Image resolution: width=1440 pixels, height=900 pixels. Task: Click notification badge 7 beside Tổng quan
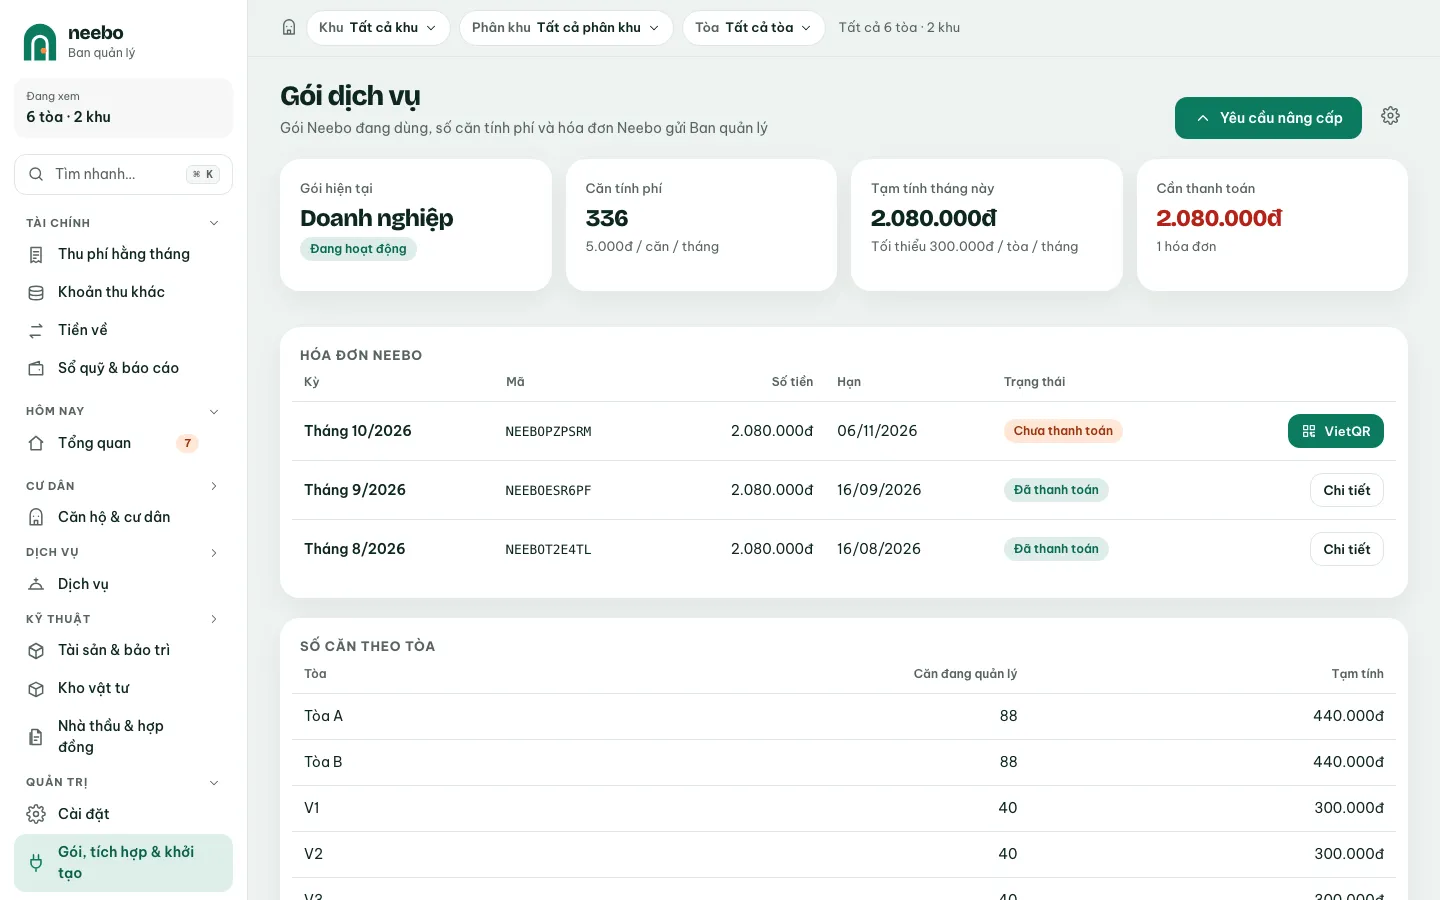pyautogui.click(x=187, y=443)
